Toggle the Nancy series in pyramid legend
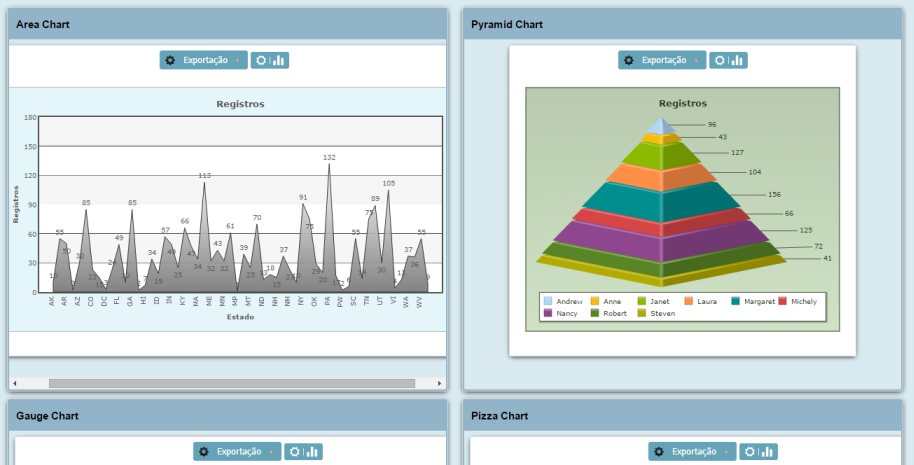914x465 pixels. (x=547, y=313)
